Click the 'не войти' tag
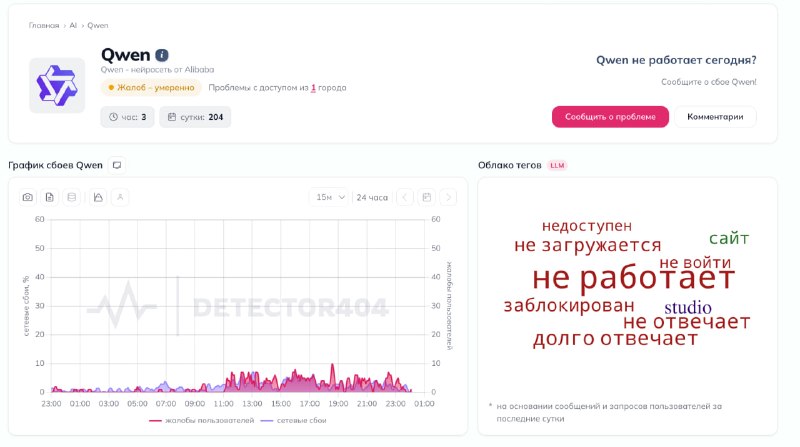Image resolution: width=800 pixels, height=447 pixels. click(x=695, y=263)
